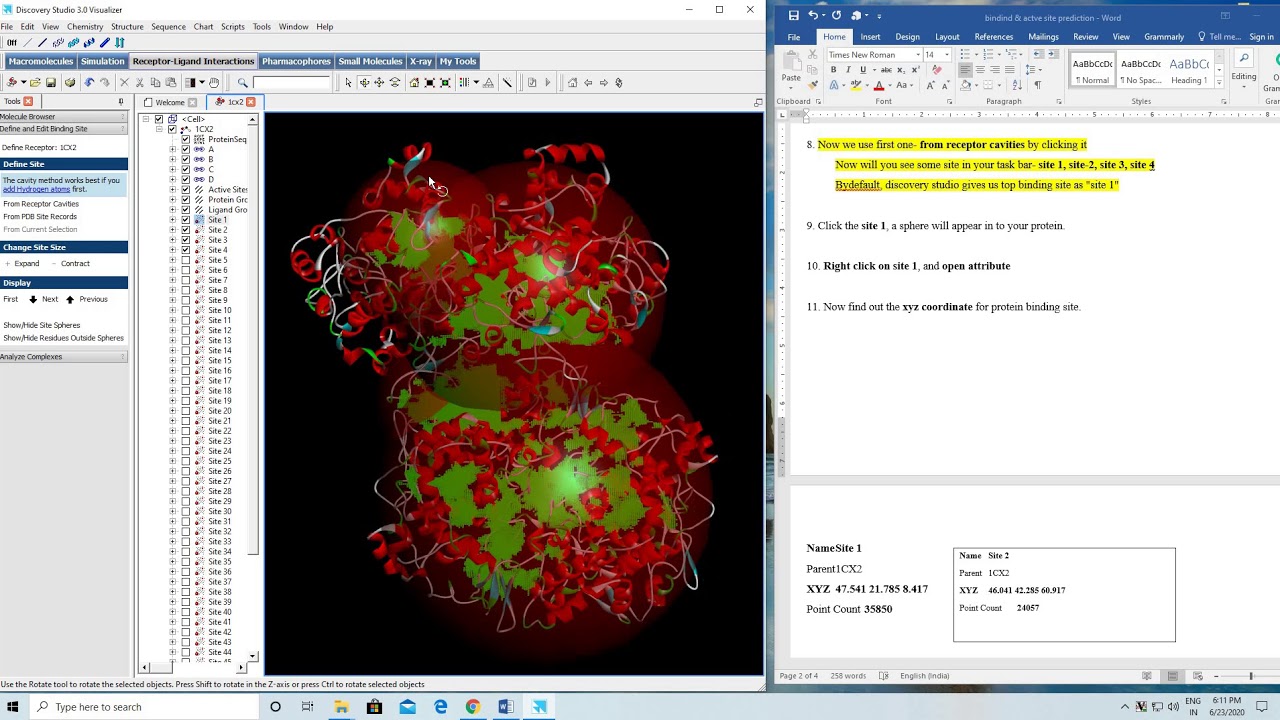The image size is (1280, 720).
Task: Open File Explorer from the taskbar
Action: pos(341,707)
